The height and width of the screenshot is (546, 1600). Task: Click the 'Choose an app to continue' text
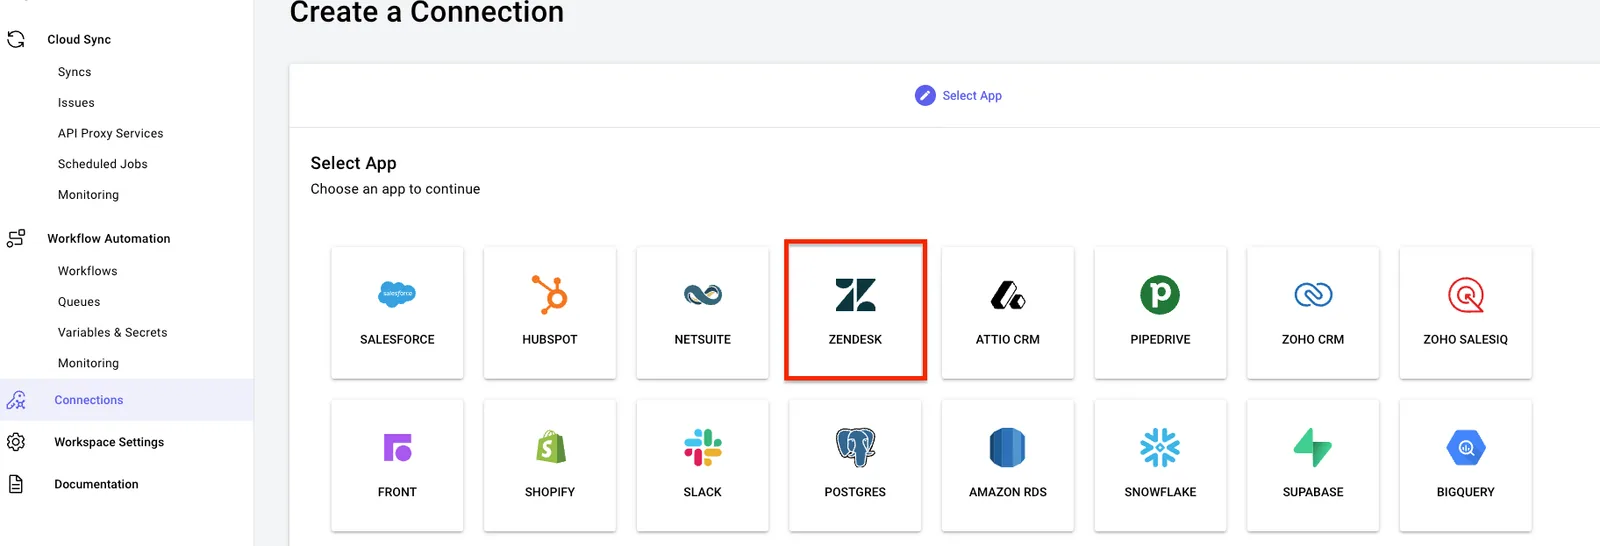coord(395,189)
